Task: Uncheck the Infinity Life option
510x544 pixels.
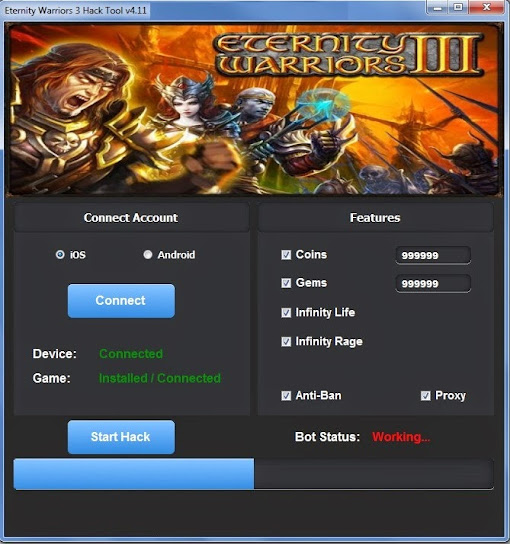Action: pyautogui.click(x=286, y=313)
